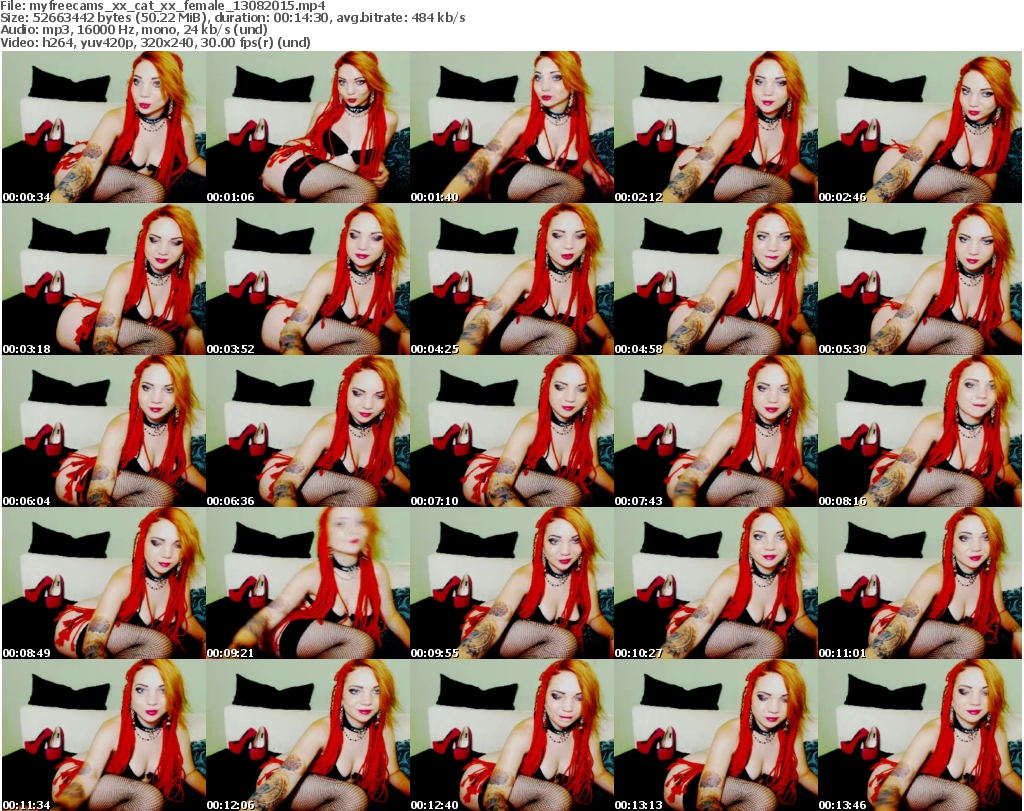
Task: Select the thumbnail stamped 00:03:18
Action: point(104,279)
